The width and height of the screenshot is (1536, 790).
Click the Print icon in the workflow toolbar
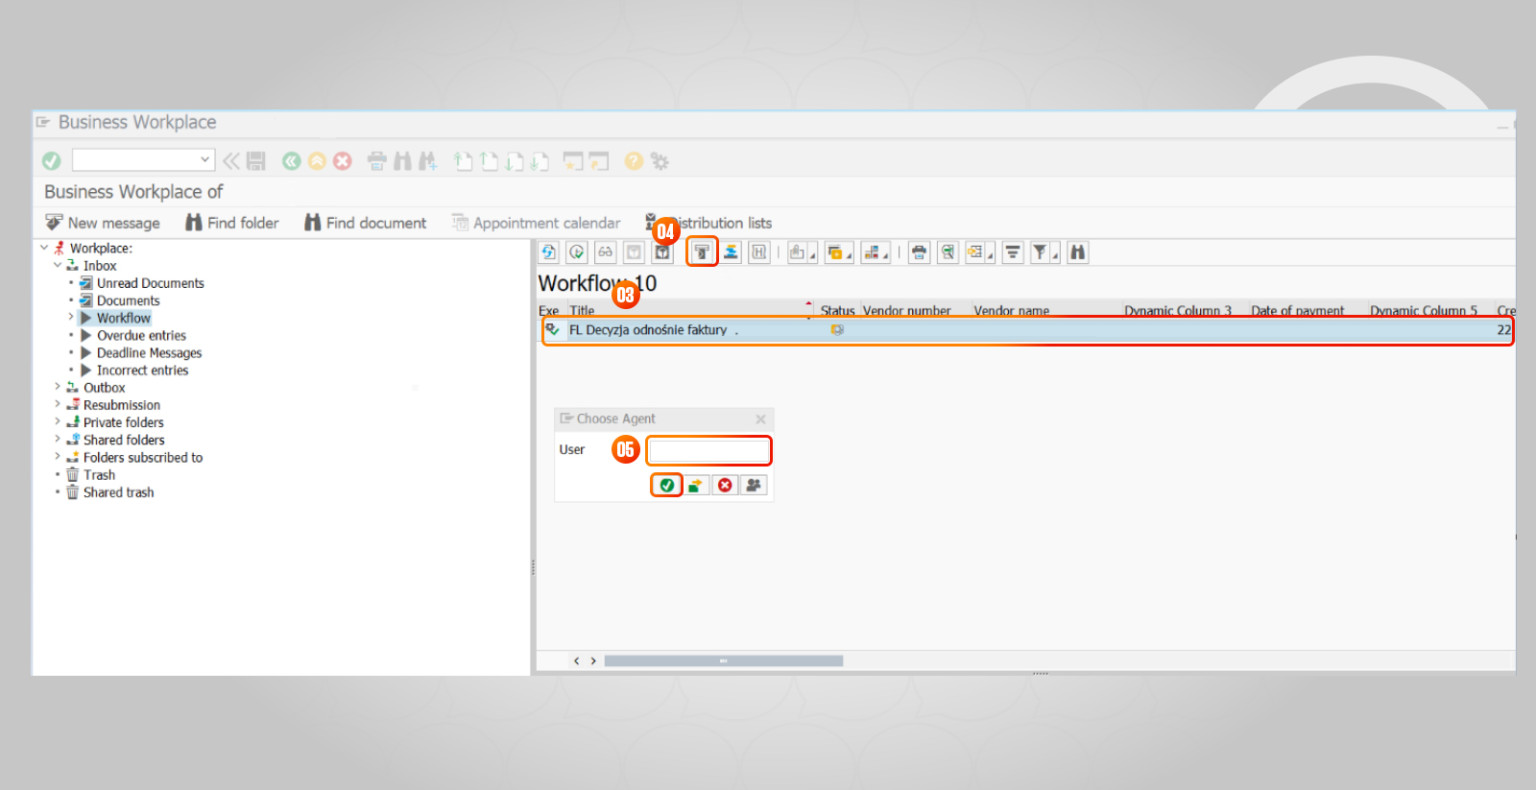pyautogui.click(x=918, y=252)
